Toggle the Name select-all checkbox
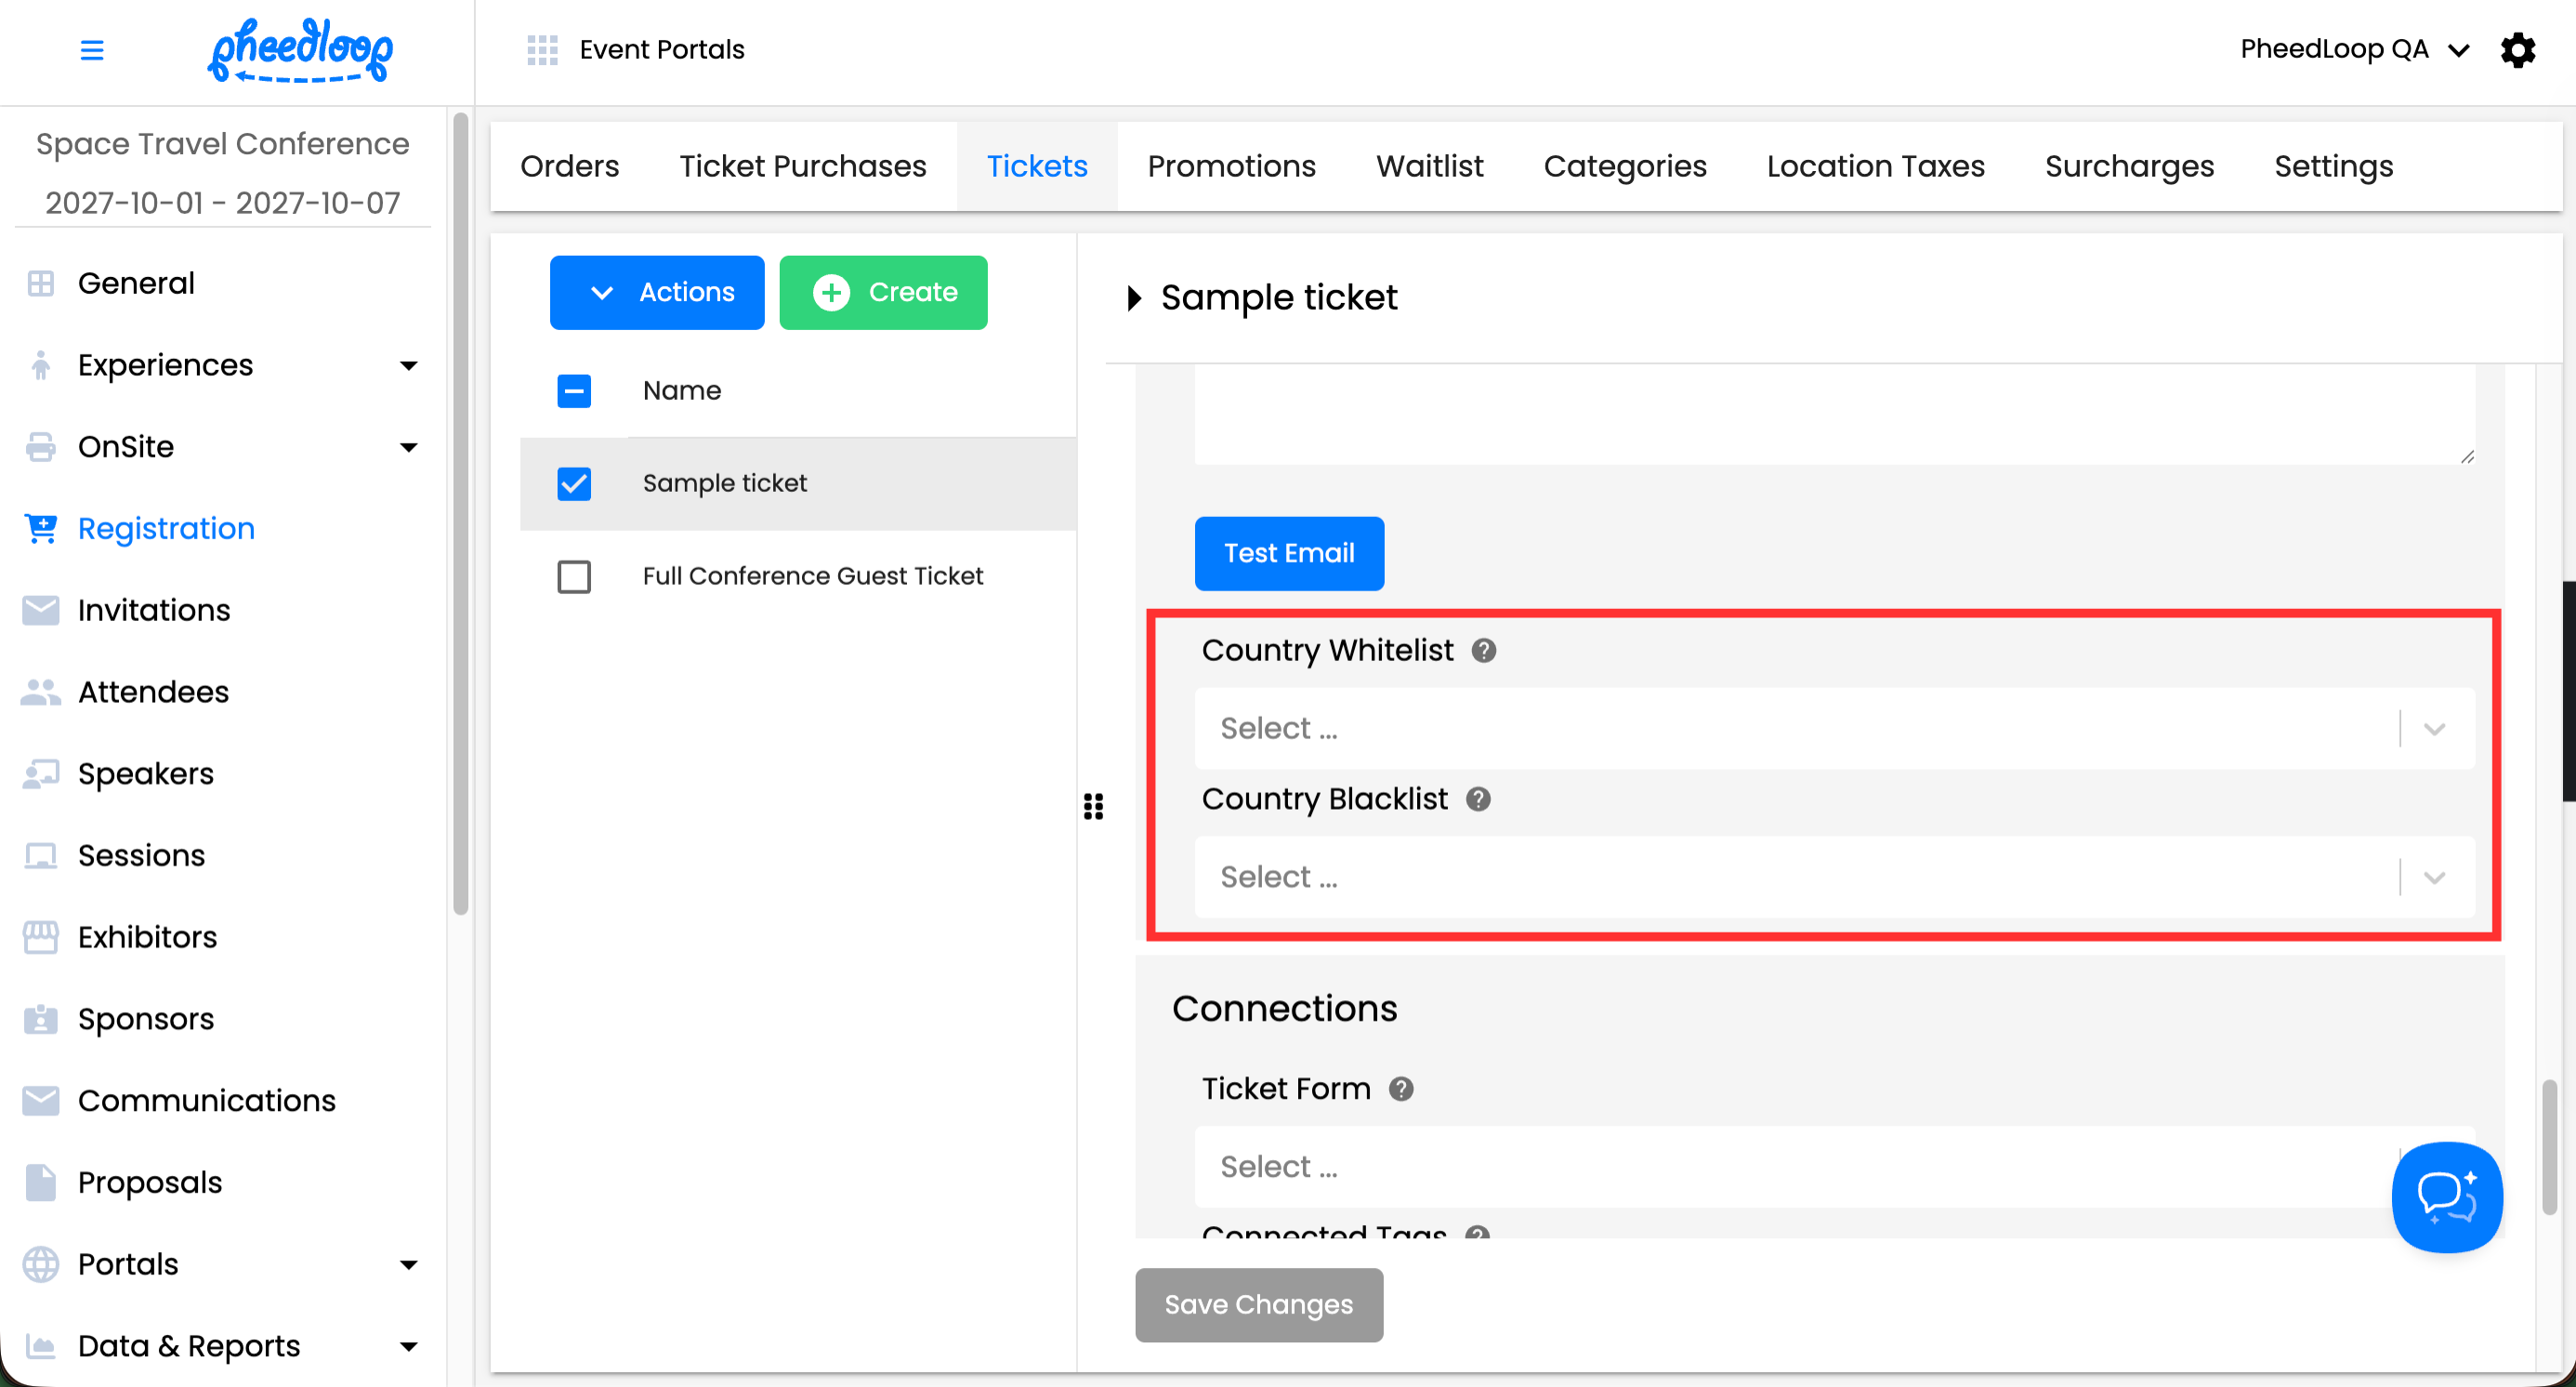The image size is (2576, 1387). 574,391
